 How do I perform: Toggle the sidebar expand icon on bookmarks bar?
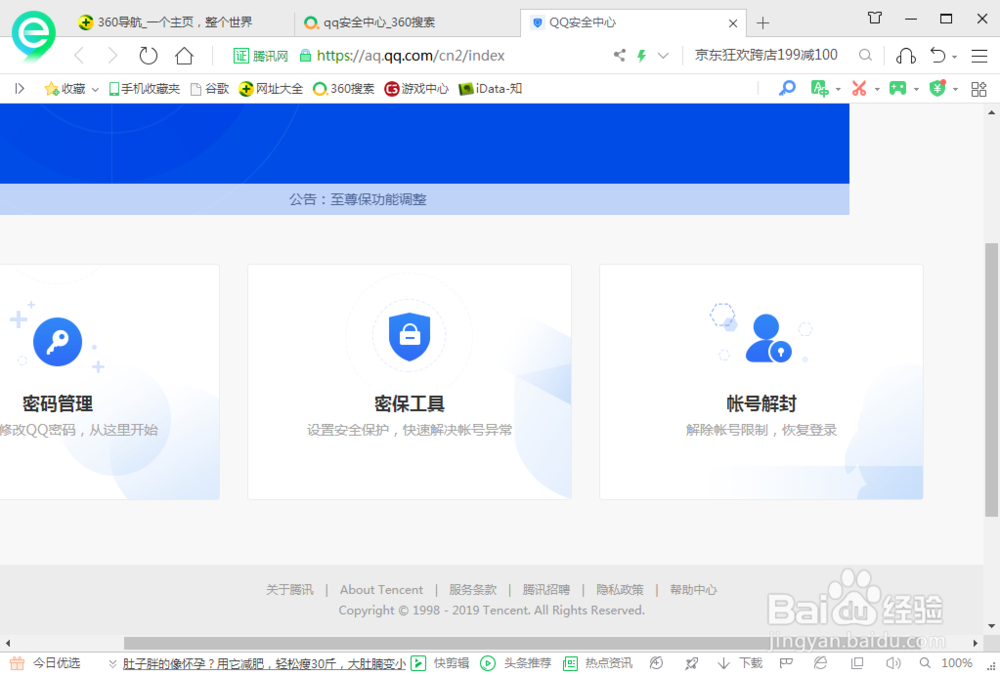pos(20,89)
